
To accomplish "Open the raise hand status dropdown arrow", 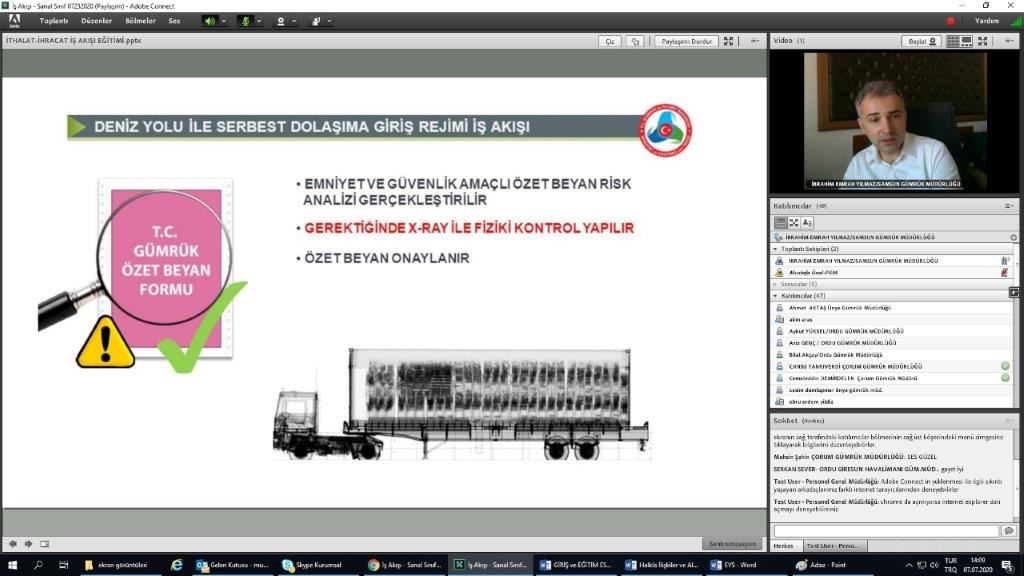I will coord(330,20).
